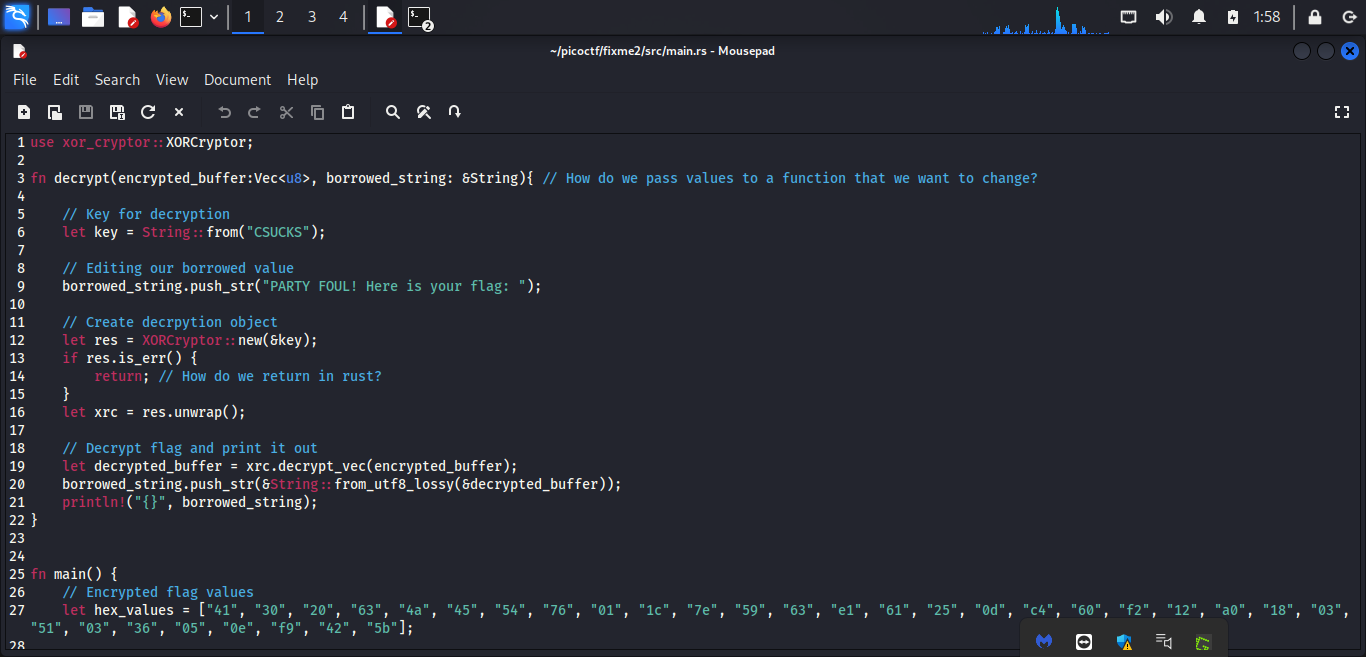The height and width of the screenshot is (657, 1366).
Task: Close the document with the toolbar X icon
Action: pos(179,112)
